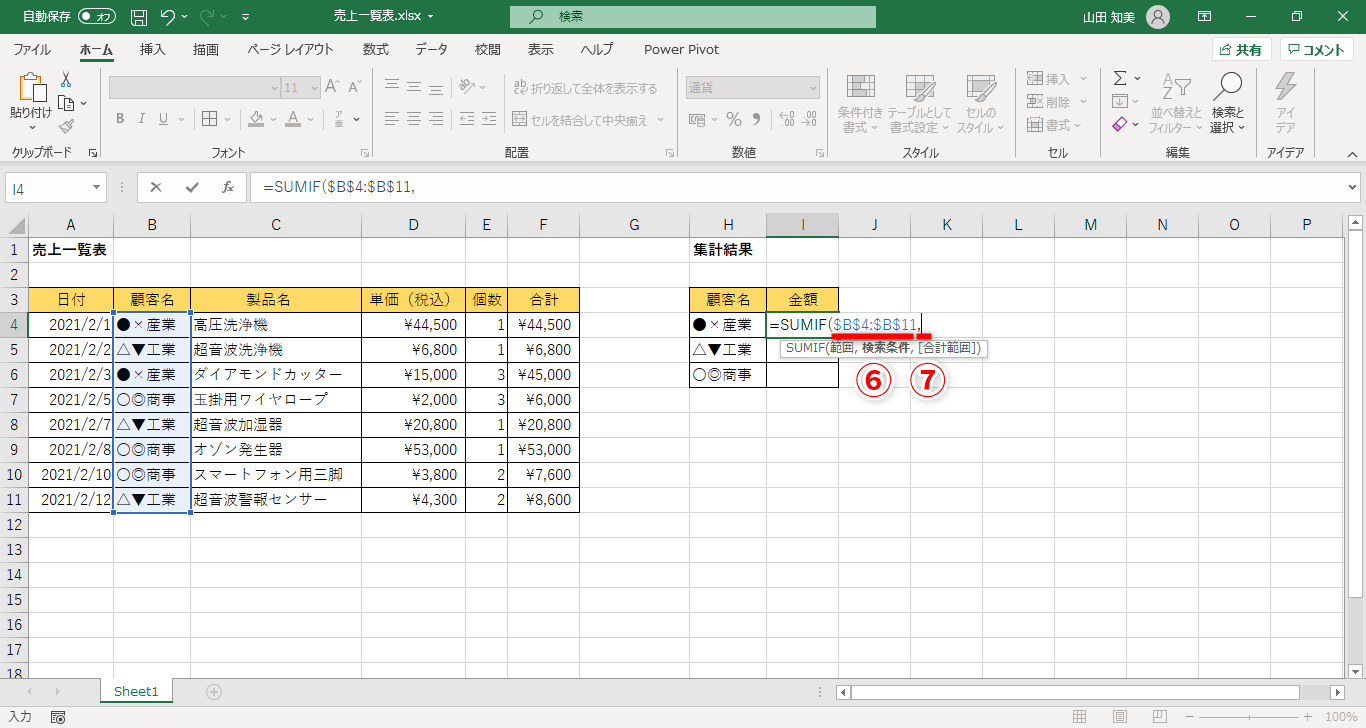Click the Cut scissors icon

(x=66, y=80)
